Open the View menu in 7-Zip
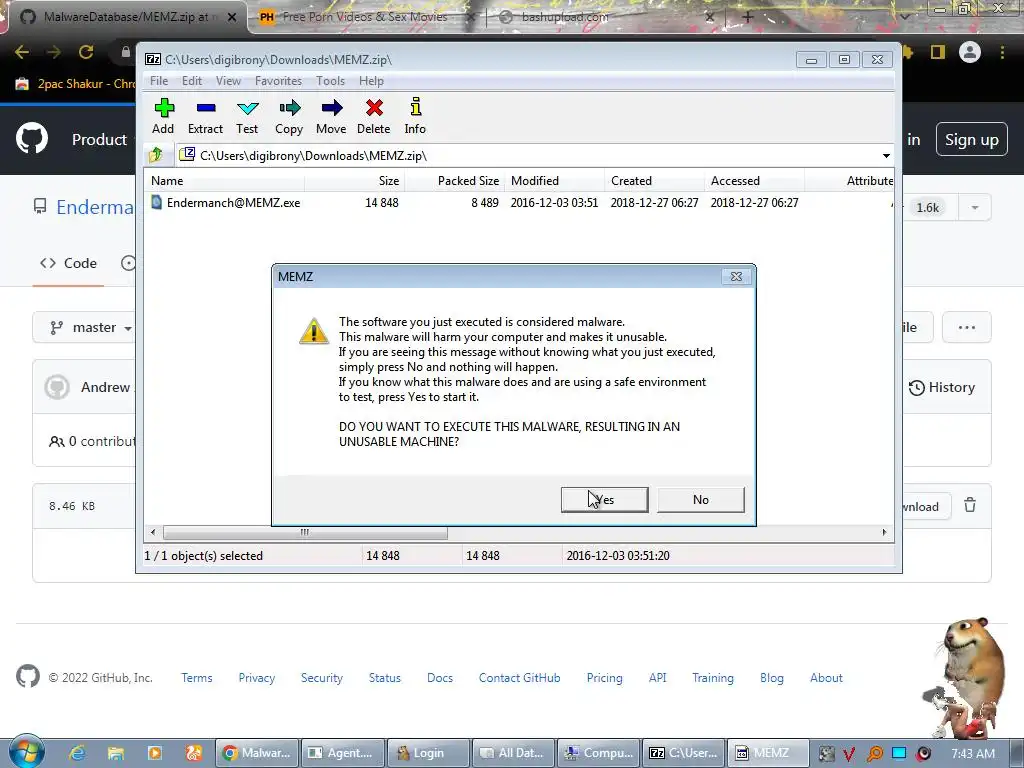This screenshot has width=1024, height=768. 228,81
